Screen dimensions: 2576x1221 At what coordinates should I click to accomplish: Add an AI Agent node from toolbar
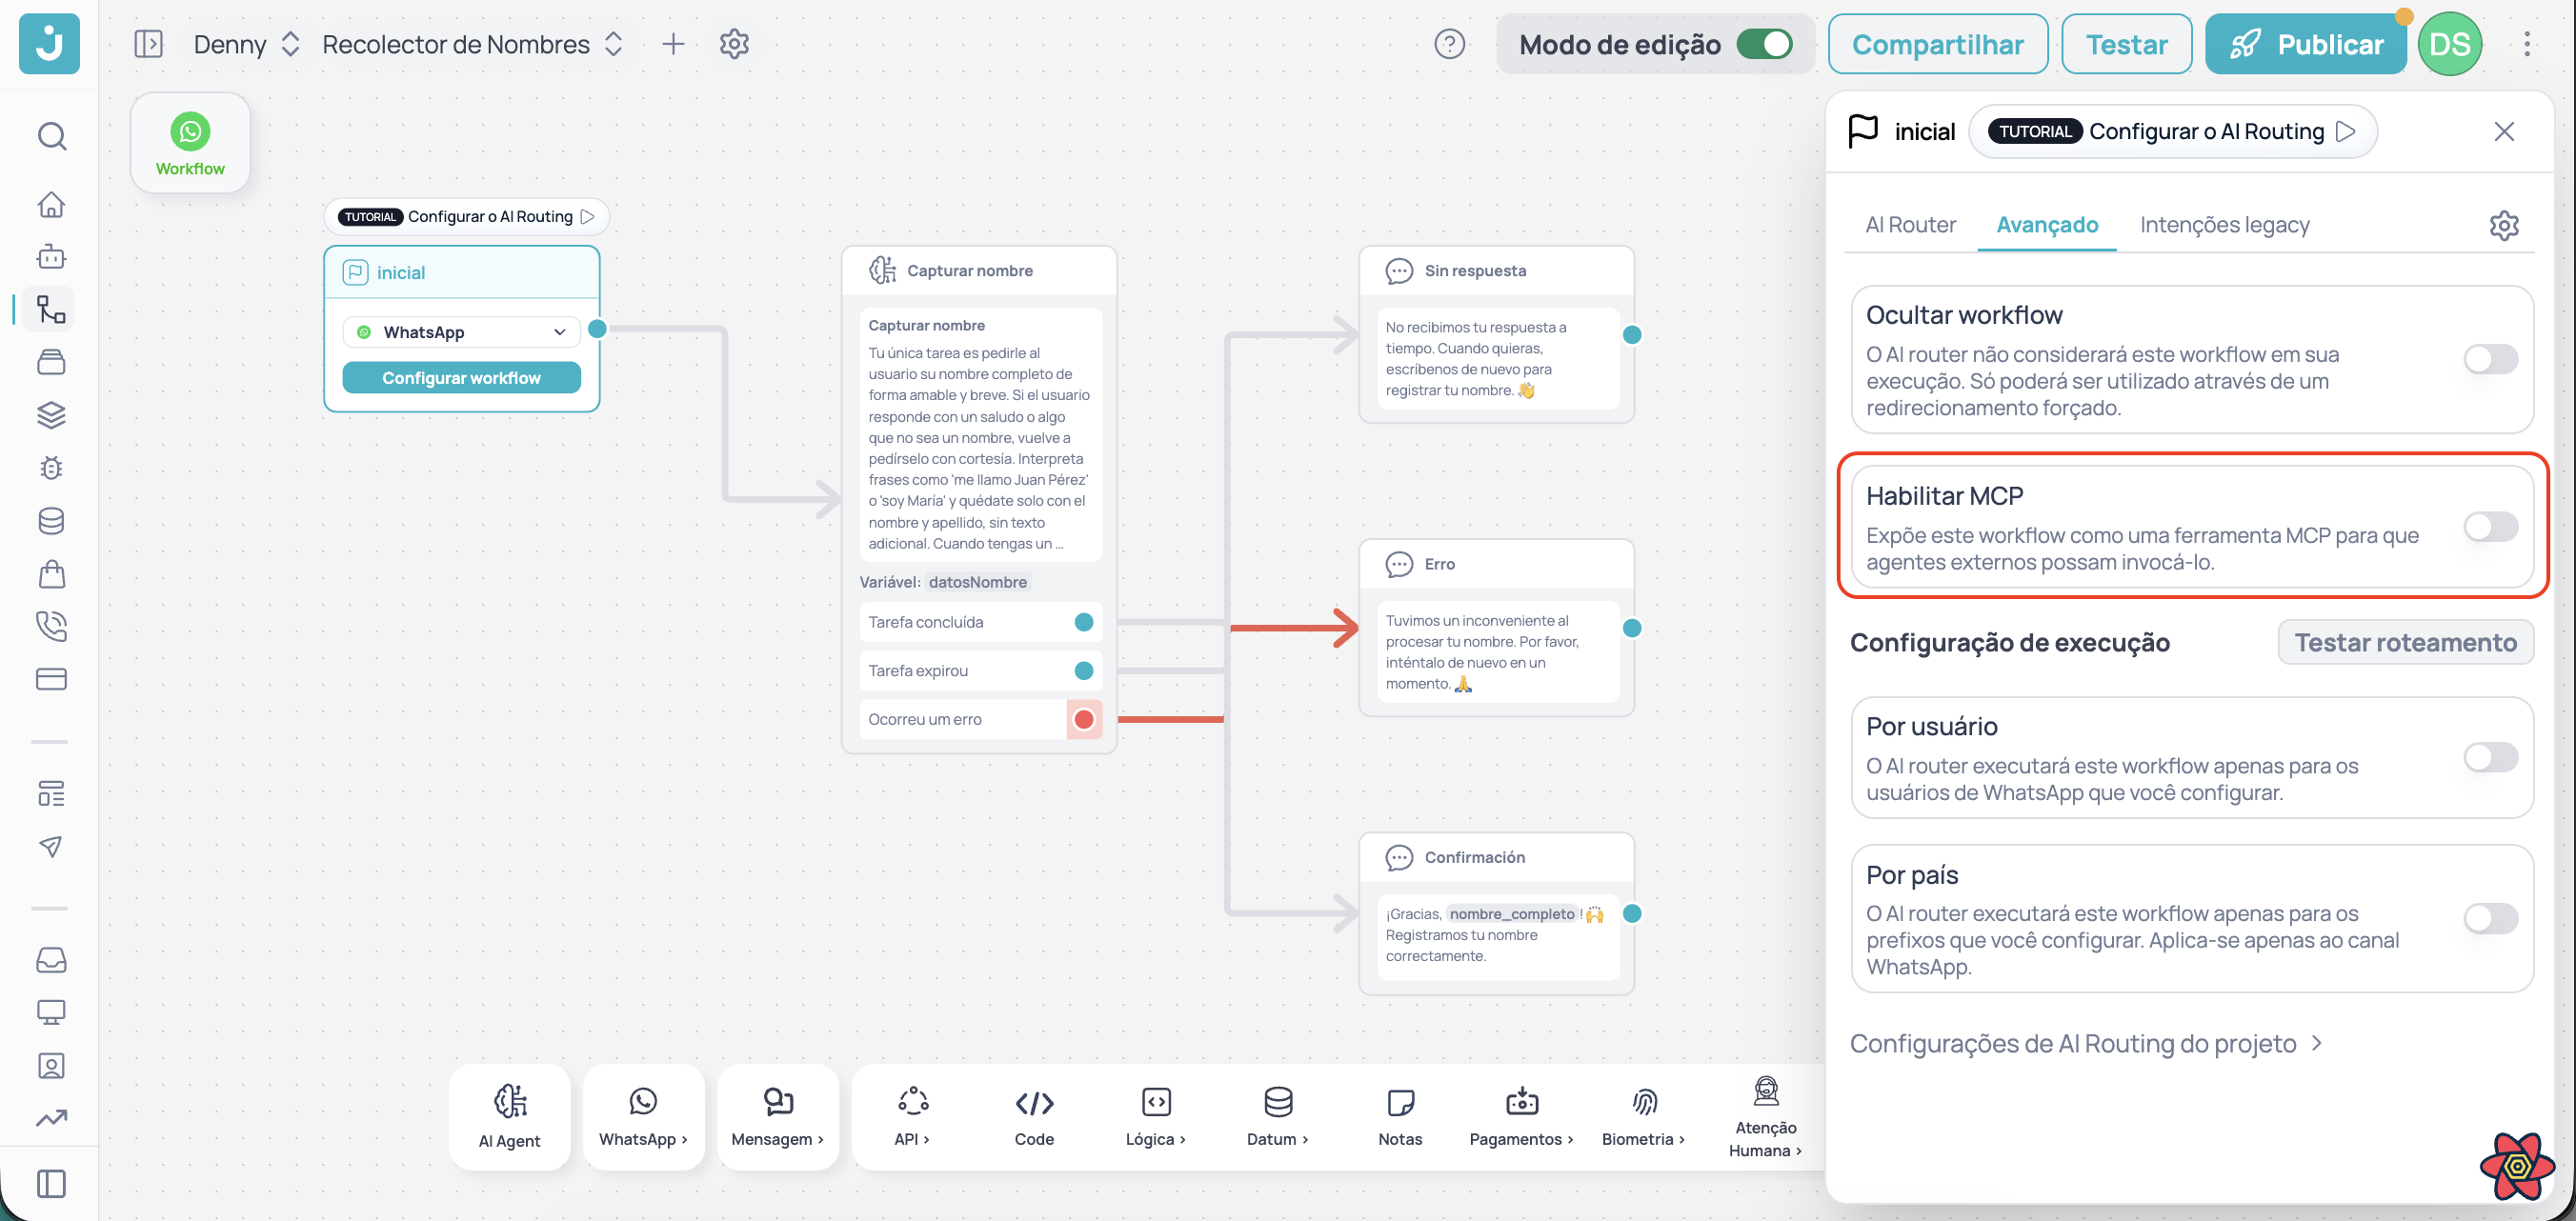pyautogui.click(x=509, y=1116)
